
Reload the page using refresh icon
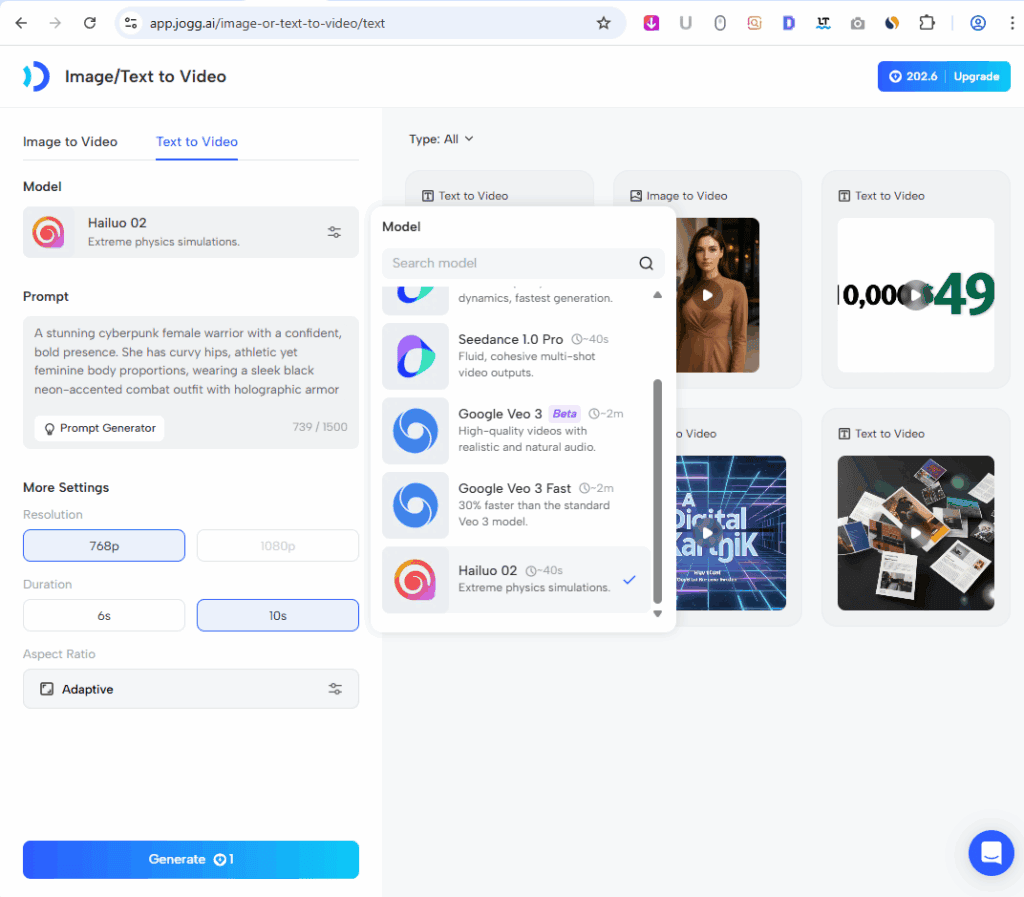[x=90, y=23]
